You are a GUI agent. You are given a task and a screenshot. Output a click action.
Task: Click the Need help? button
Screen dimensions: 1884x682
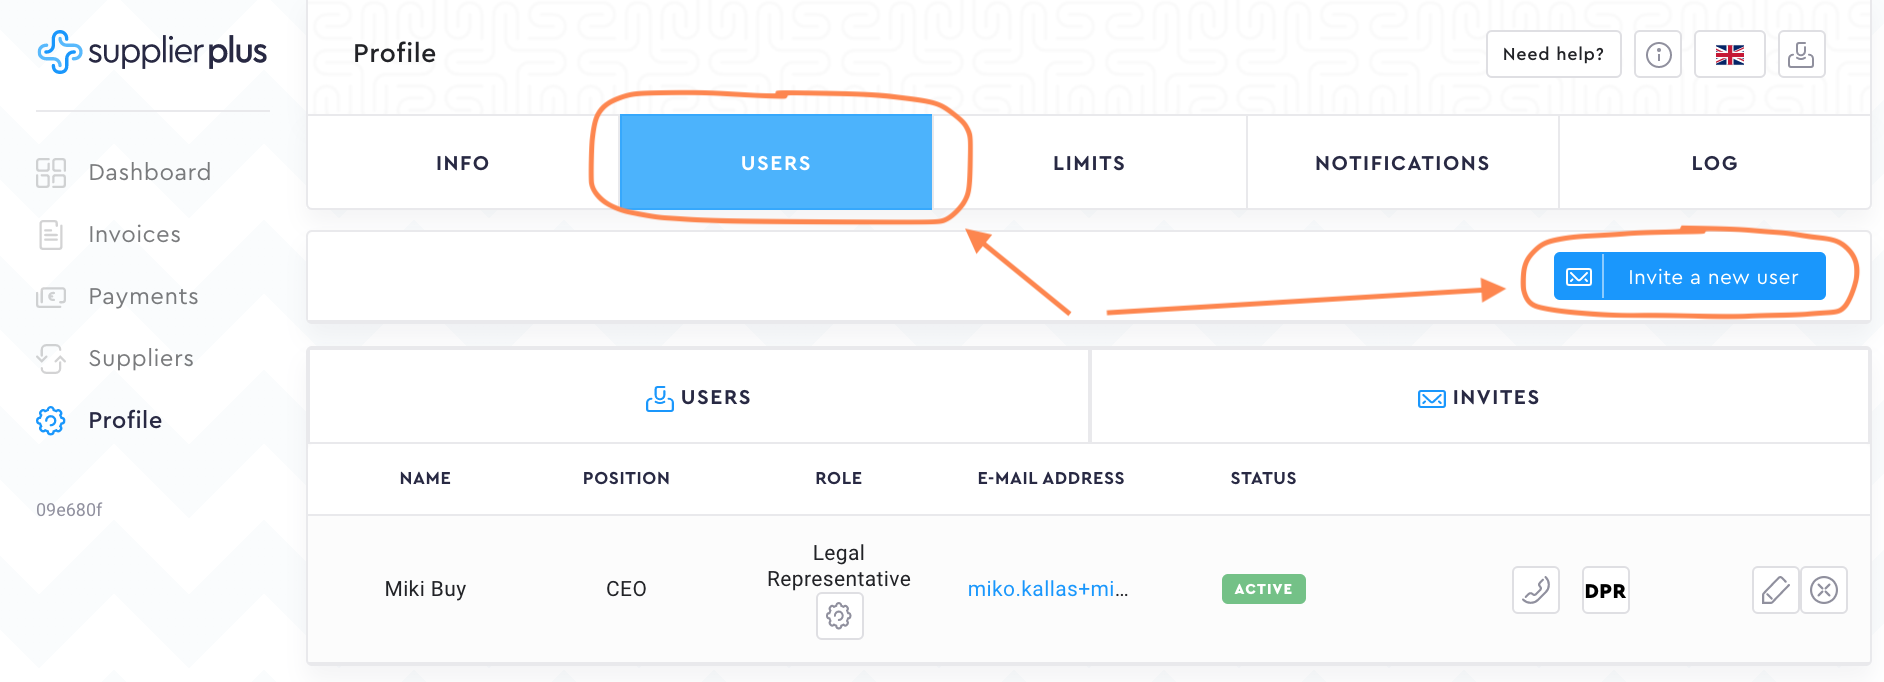[x=1553, y=54]
